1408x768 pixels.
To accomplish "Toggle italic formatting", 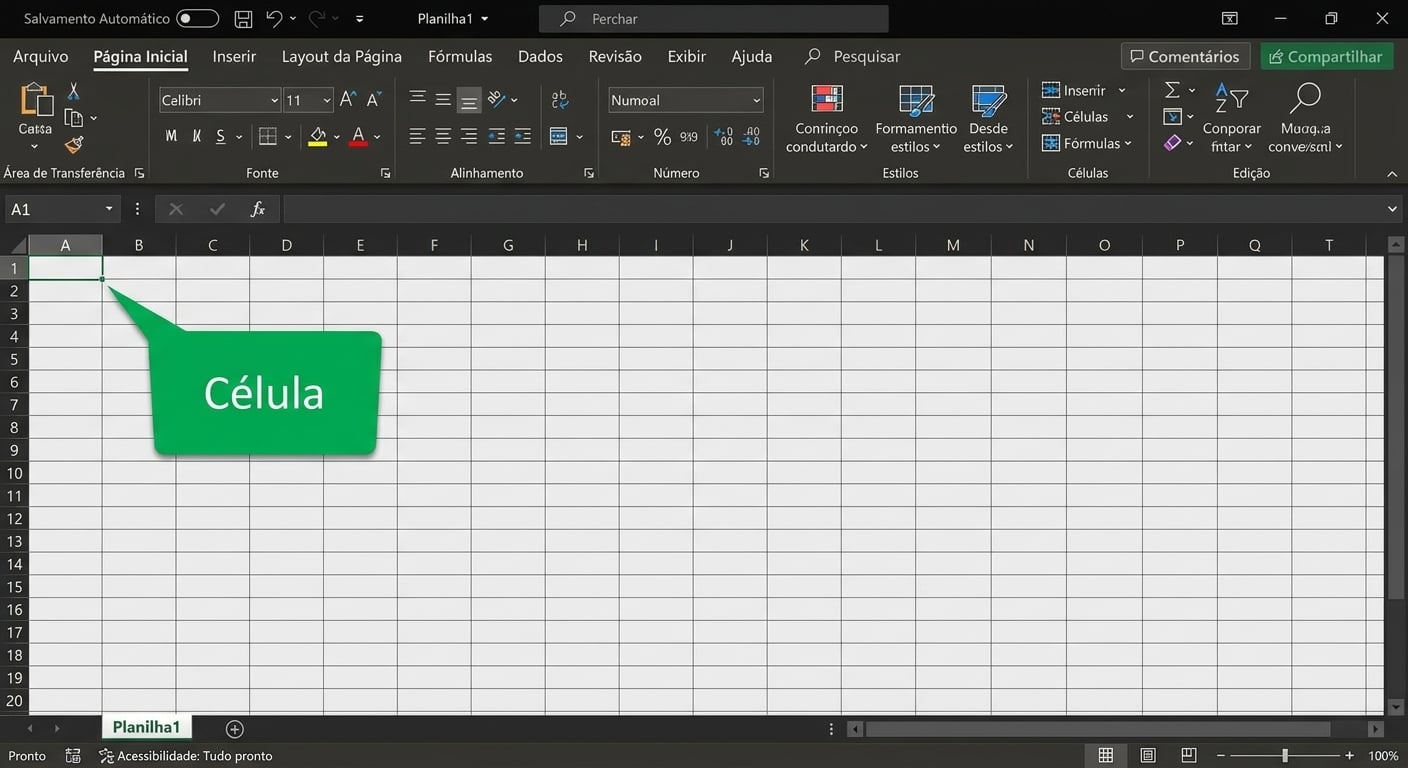I will point(196,136).
